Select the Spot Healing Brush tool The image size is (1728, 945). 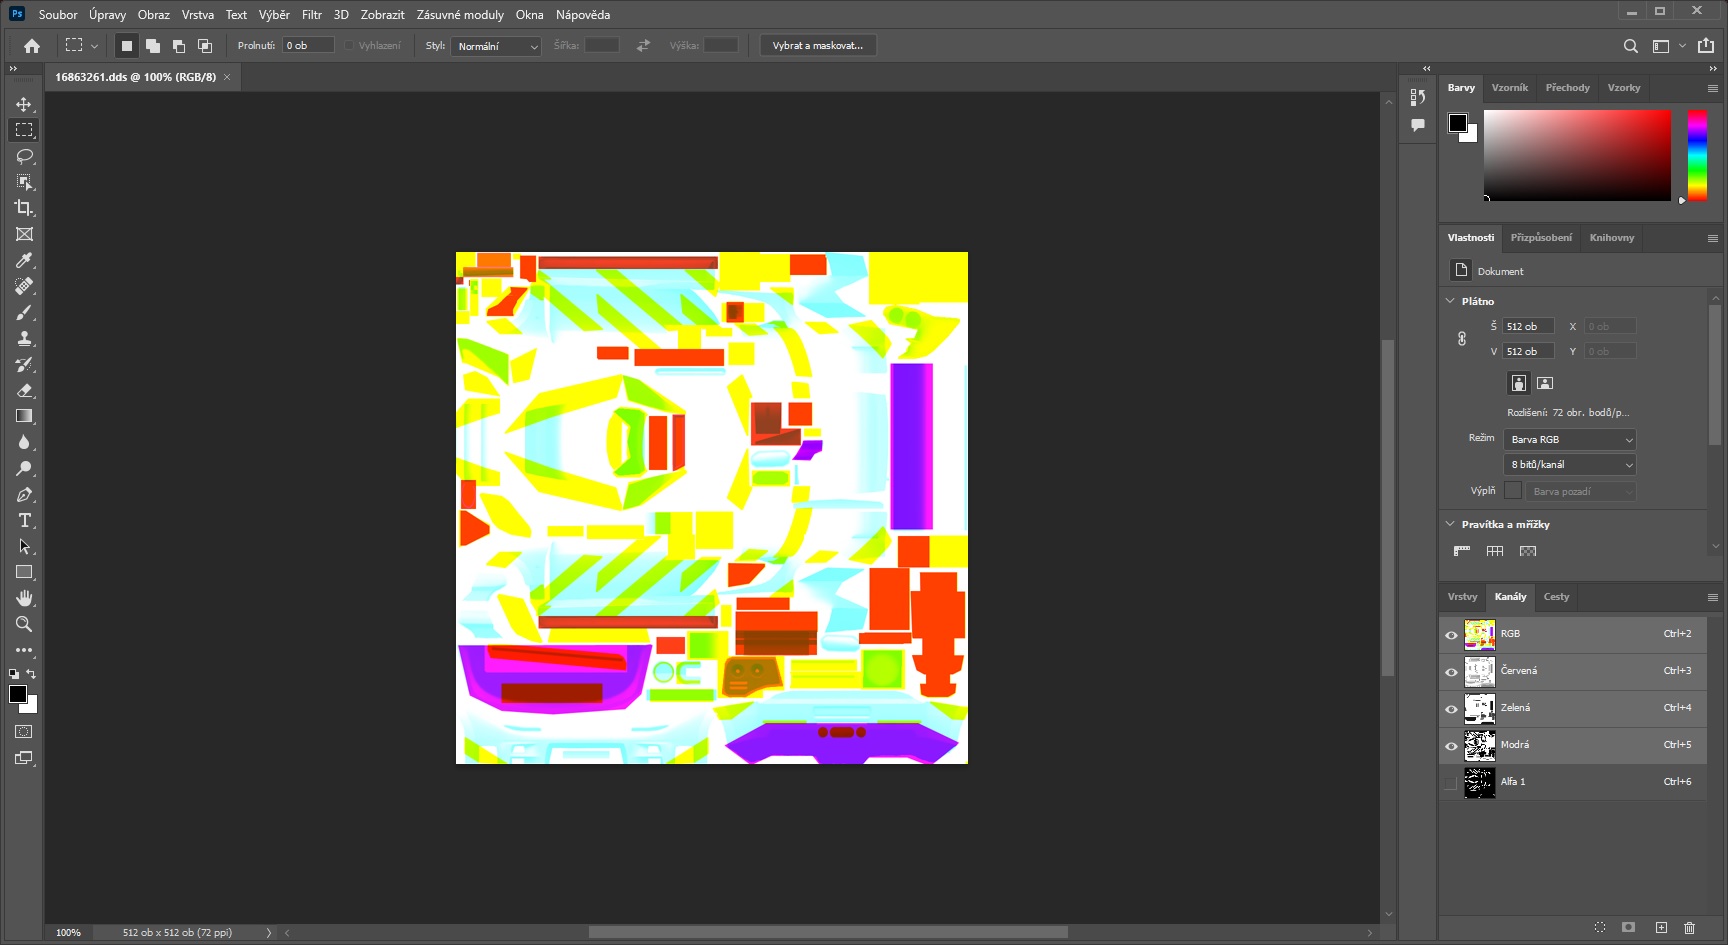[24, 286]
